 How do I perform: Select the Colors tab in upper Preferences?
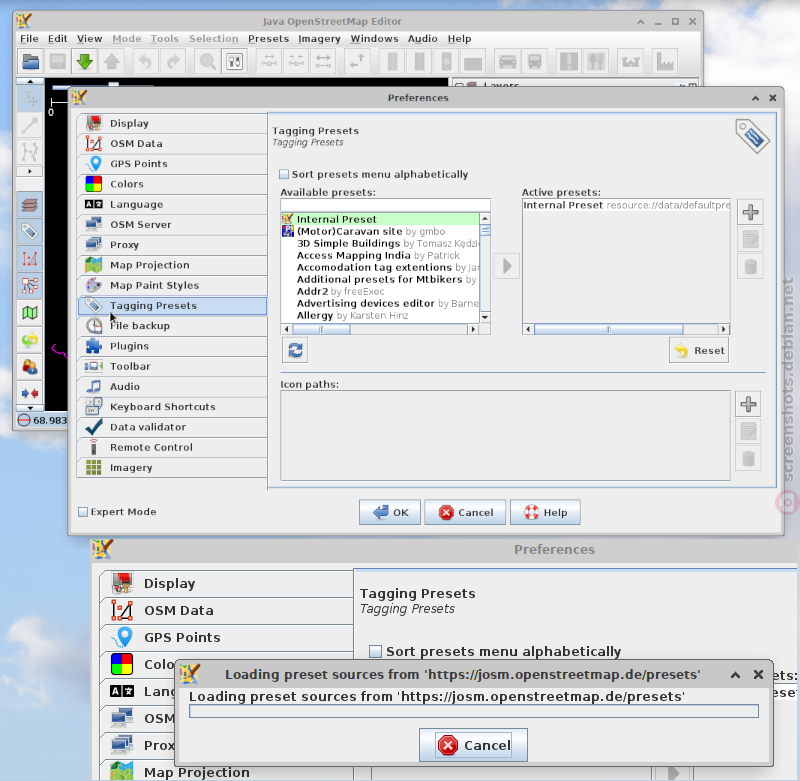(x=172, y=184)
